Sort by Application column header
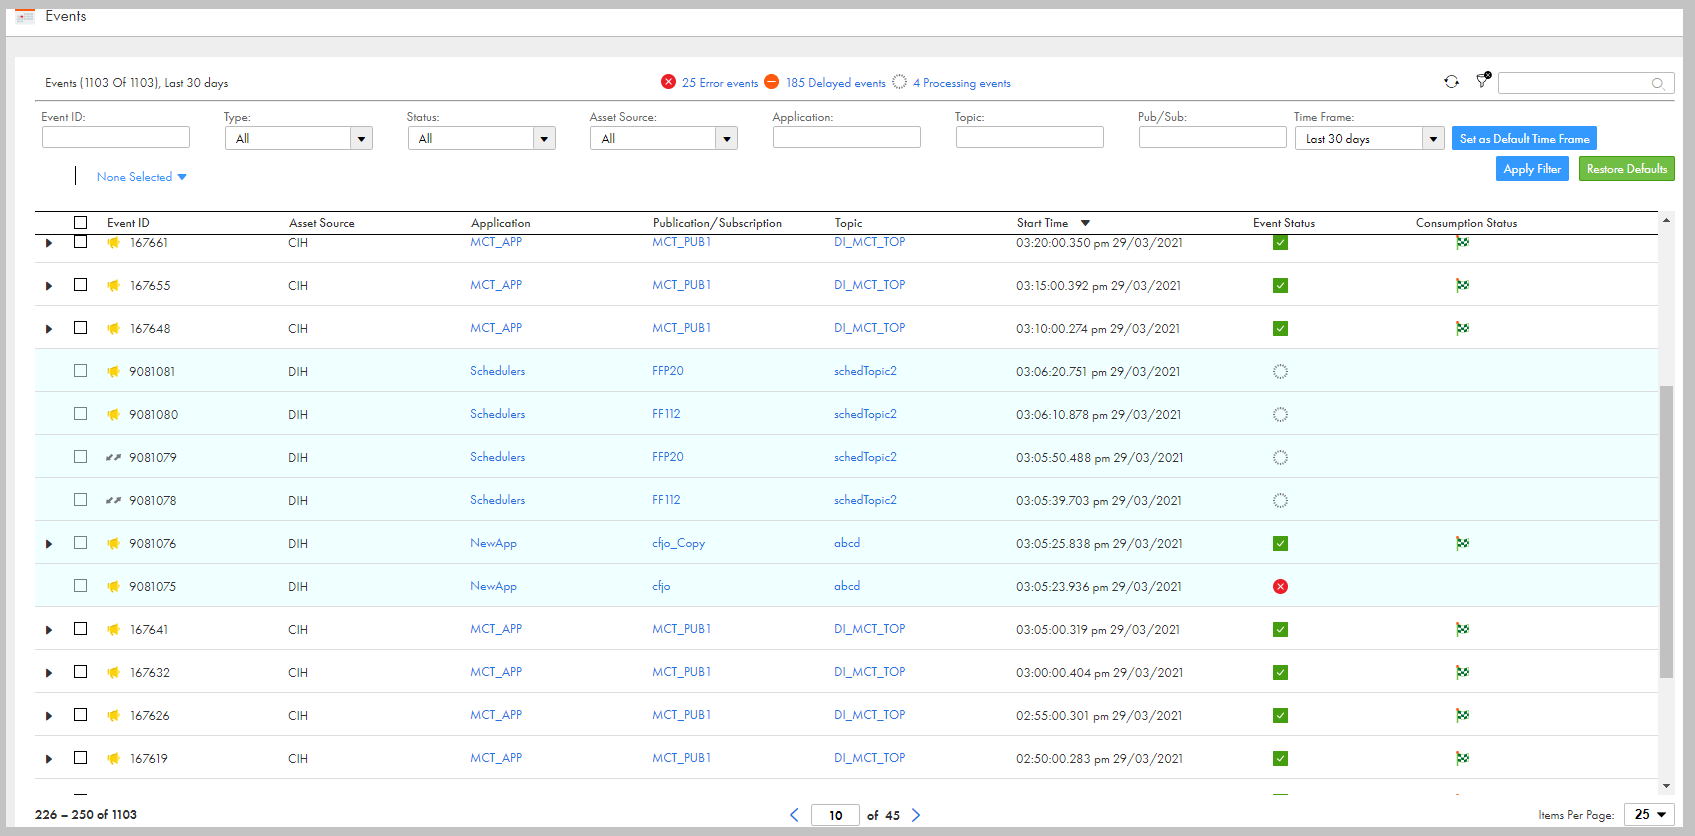The image size is (1695, 836). (x=501, y=223)
